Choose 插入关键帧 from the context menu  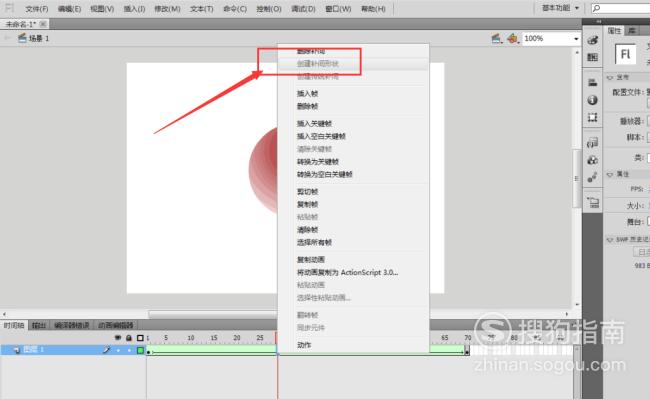click(x=314, y=123)
